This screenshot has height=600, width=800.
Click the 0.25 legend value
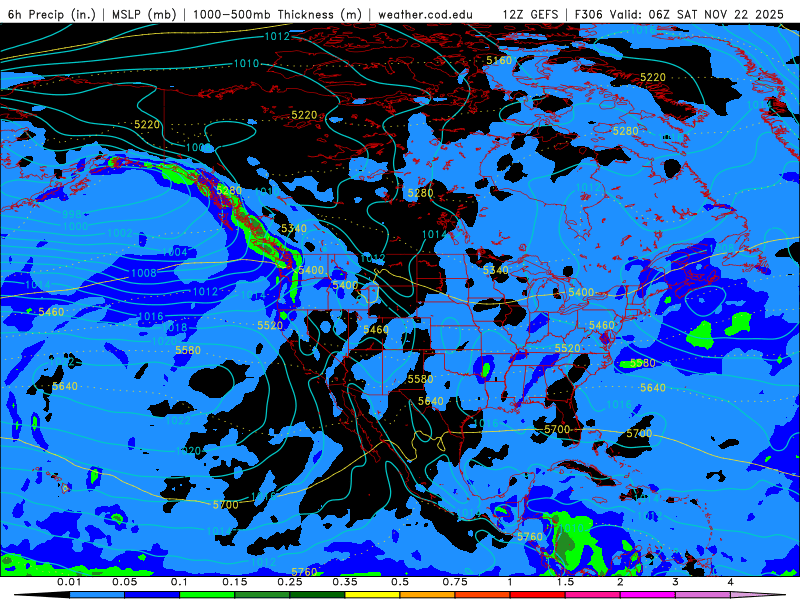[290, 582]
